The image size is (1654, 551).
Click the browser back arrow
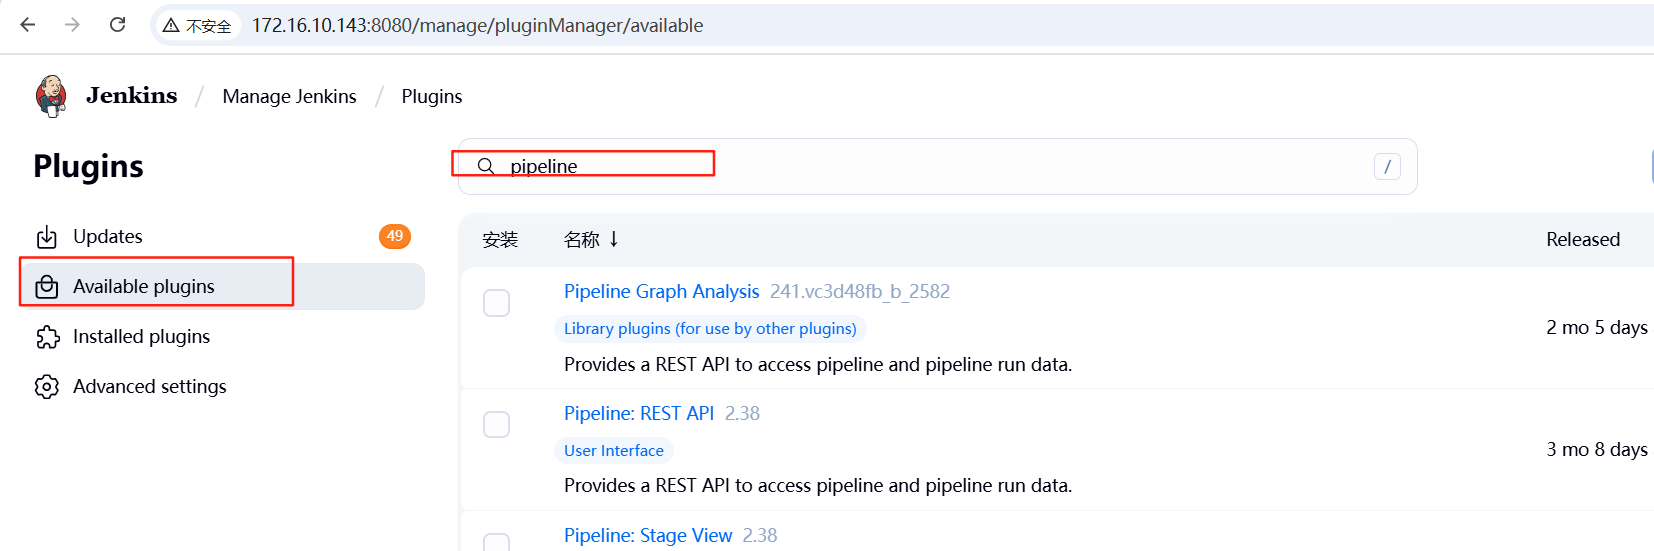(28, 25)
